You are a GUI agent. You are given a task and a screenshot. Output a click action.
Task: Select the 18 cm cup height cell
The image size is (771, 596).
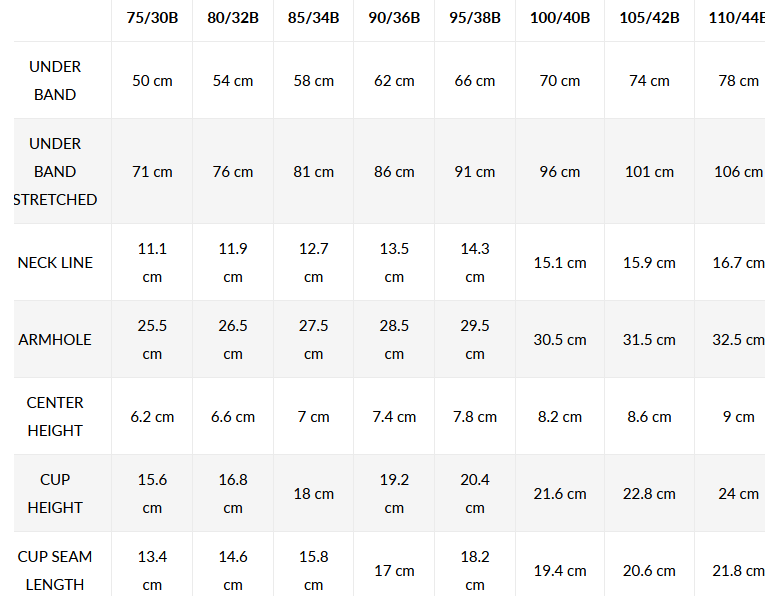pyautogui.click(x=313, y=494)
